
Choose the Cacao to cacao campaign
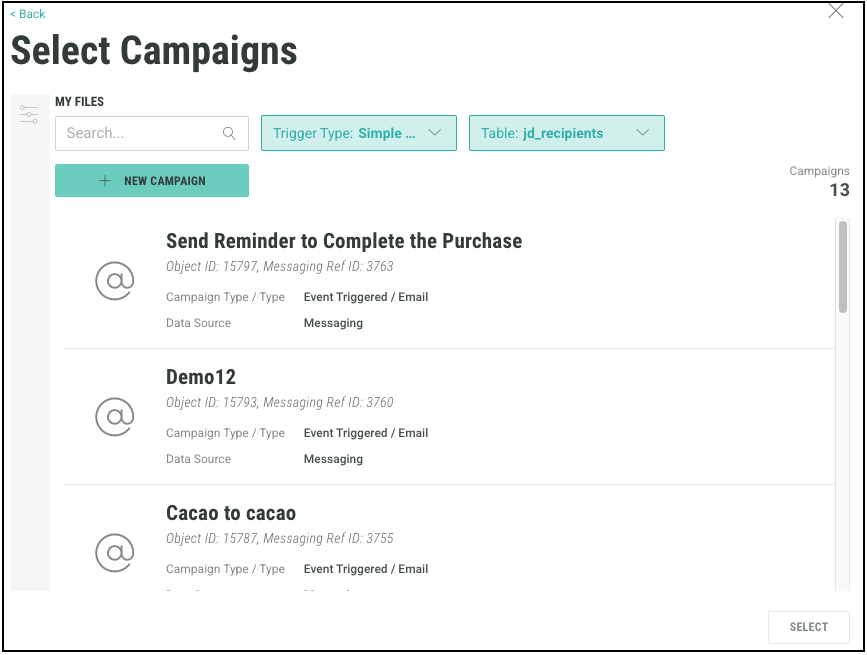pyautogui.click(x=231, y=513)
